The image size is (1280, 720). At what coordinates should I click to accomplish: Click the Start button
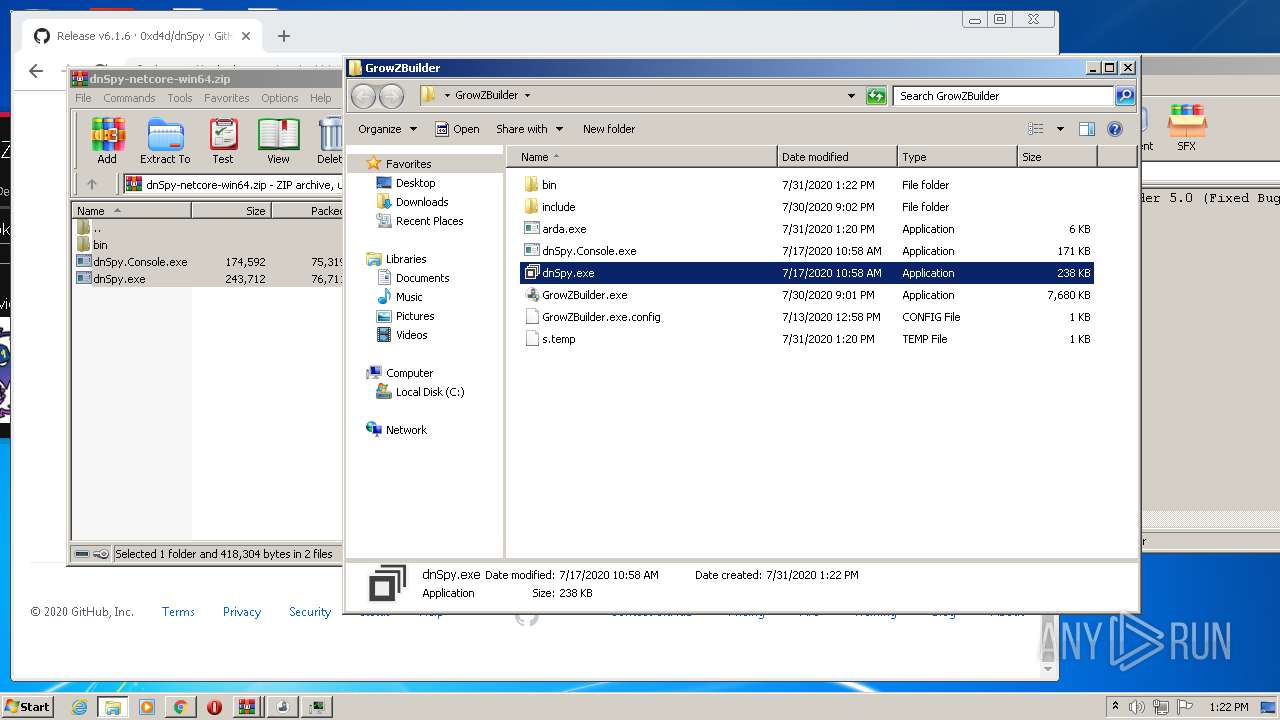27,707
